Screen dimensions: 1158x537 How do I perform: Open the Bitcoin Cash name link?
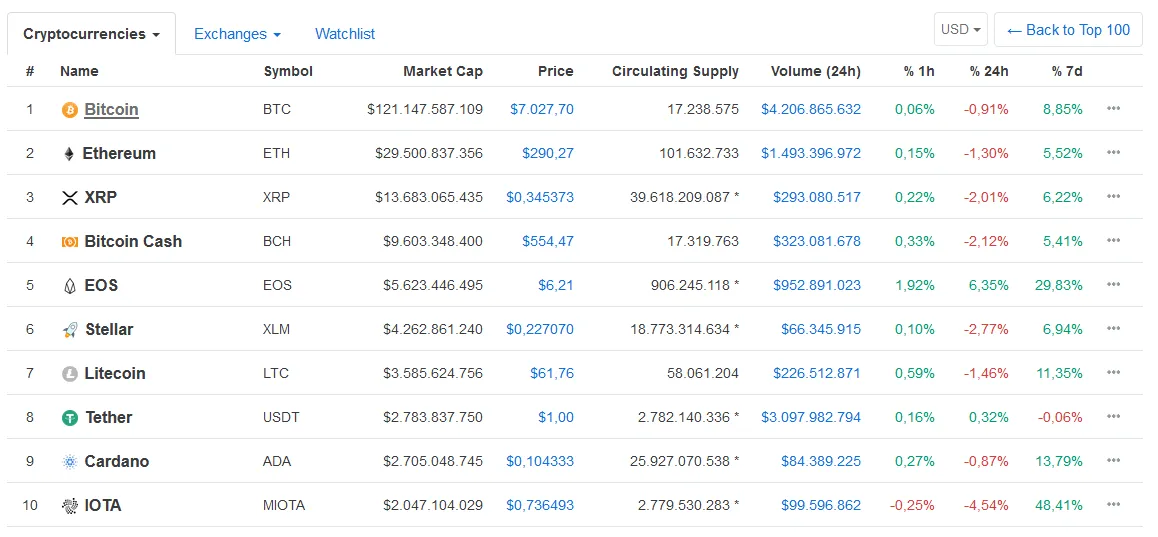click(133, 242)
